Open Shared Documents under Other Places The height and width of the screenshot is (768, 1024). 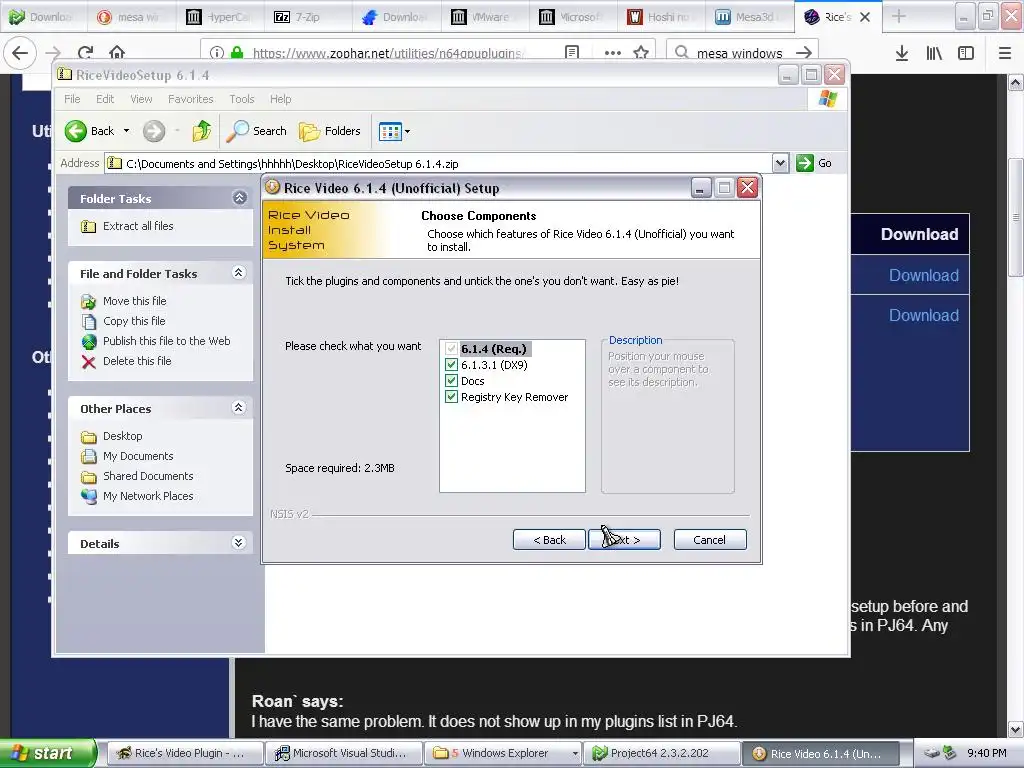click(x=137, y=476)
